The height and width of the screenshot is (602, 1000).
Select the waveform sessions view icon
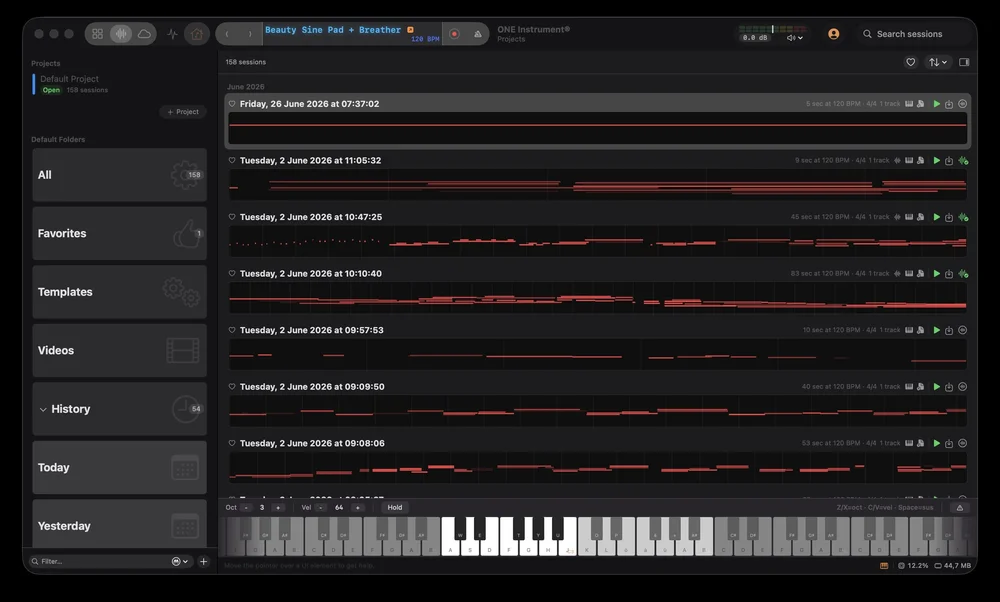121,34
